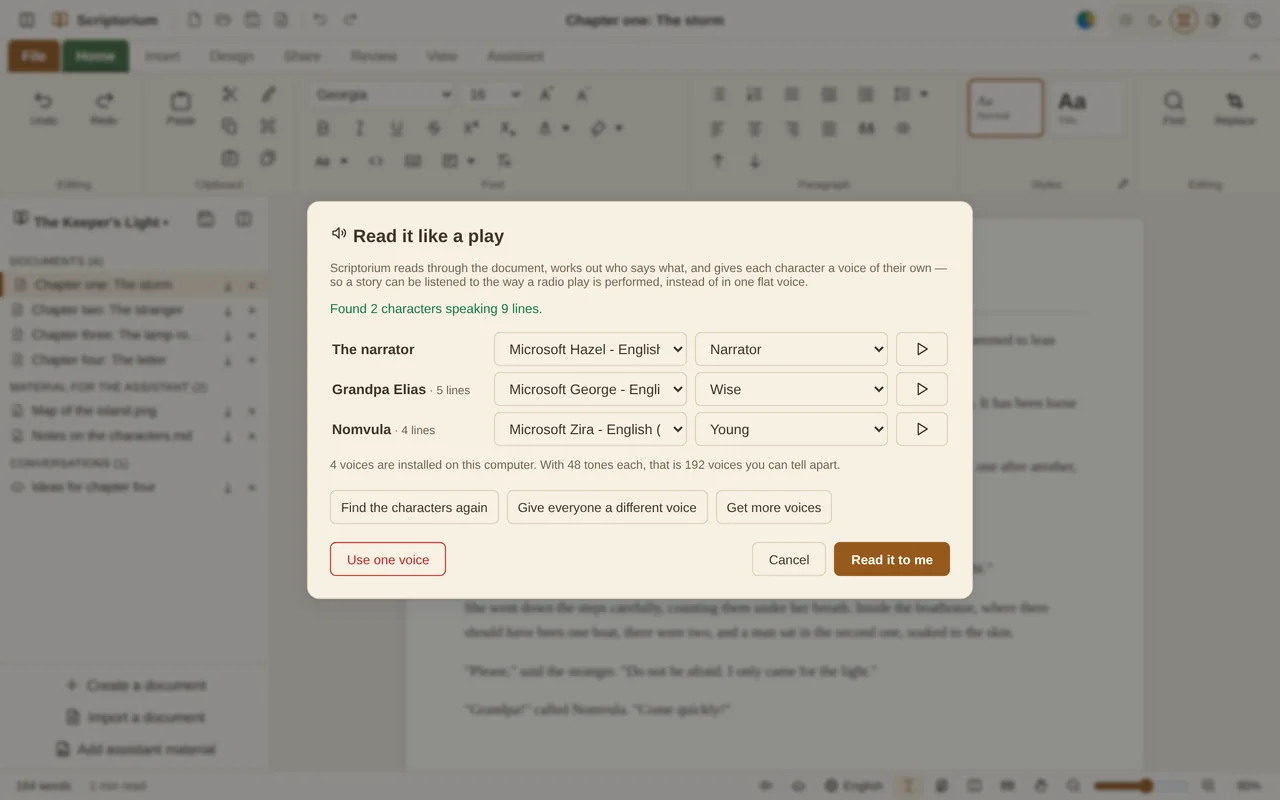Click the Read it to me button
1280x800 pixels.
point(892,559)
